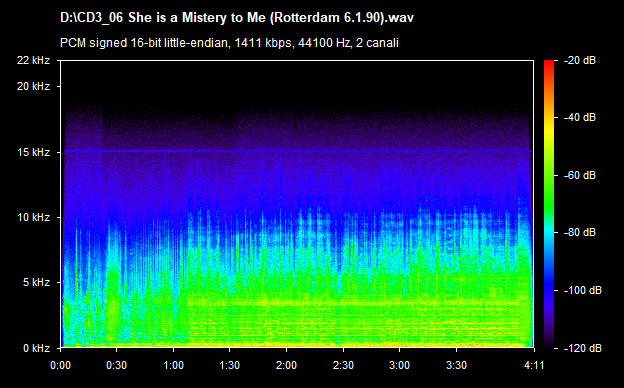Click the 0:30 time axis marker
The image size is (624, 388).
117,365
